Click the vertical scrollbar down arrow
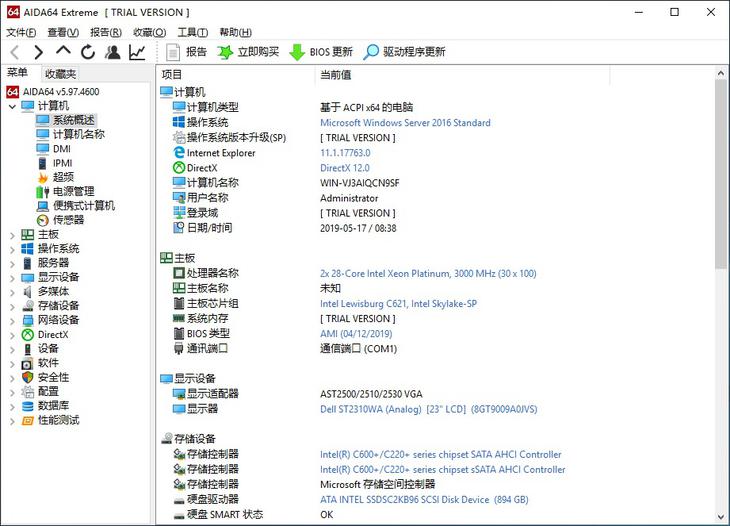This screenshot has height=526, width=730. click(721, 517)
